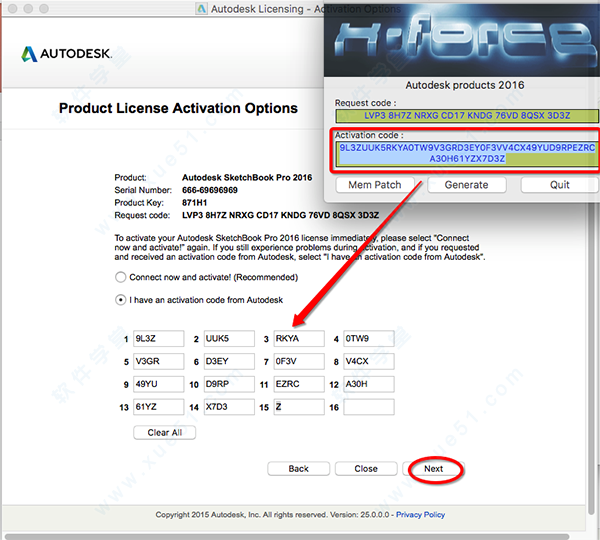Click activation code field 13 containing 61YZ

(158, 407)
